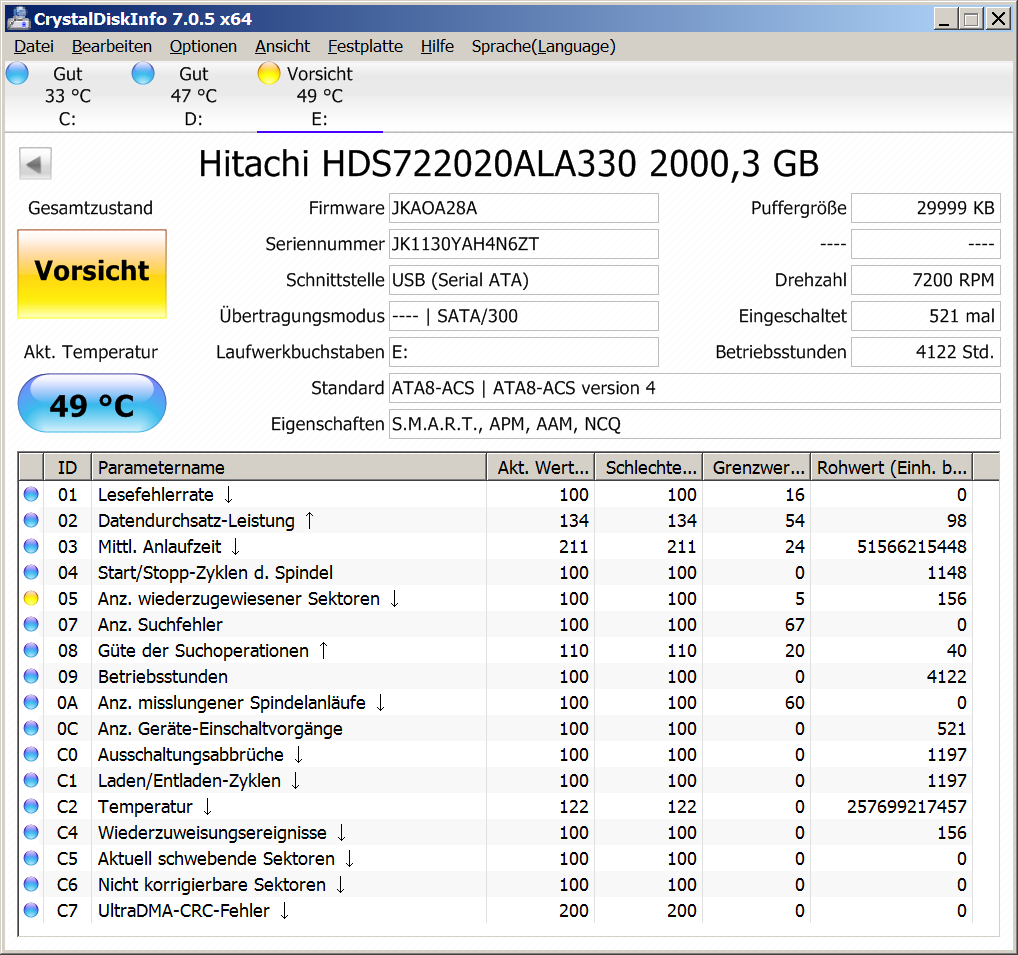Select the Parametername cell UltraDMA-CRC-Fehler
Screen dimensions: 1018x955
click(184, 910)
